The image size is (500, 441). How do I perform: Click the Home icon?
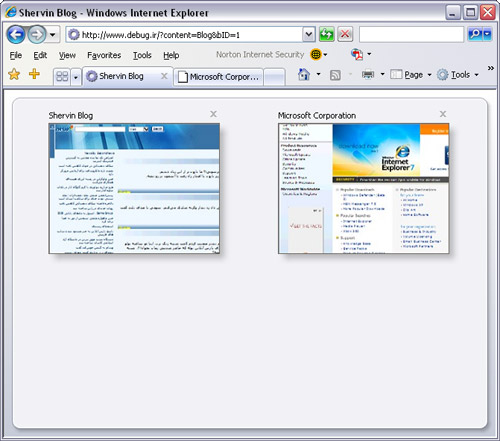304,74
